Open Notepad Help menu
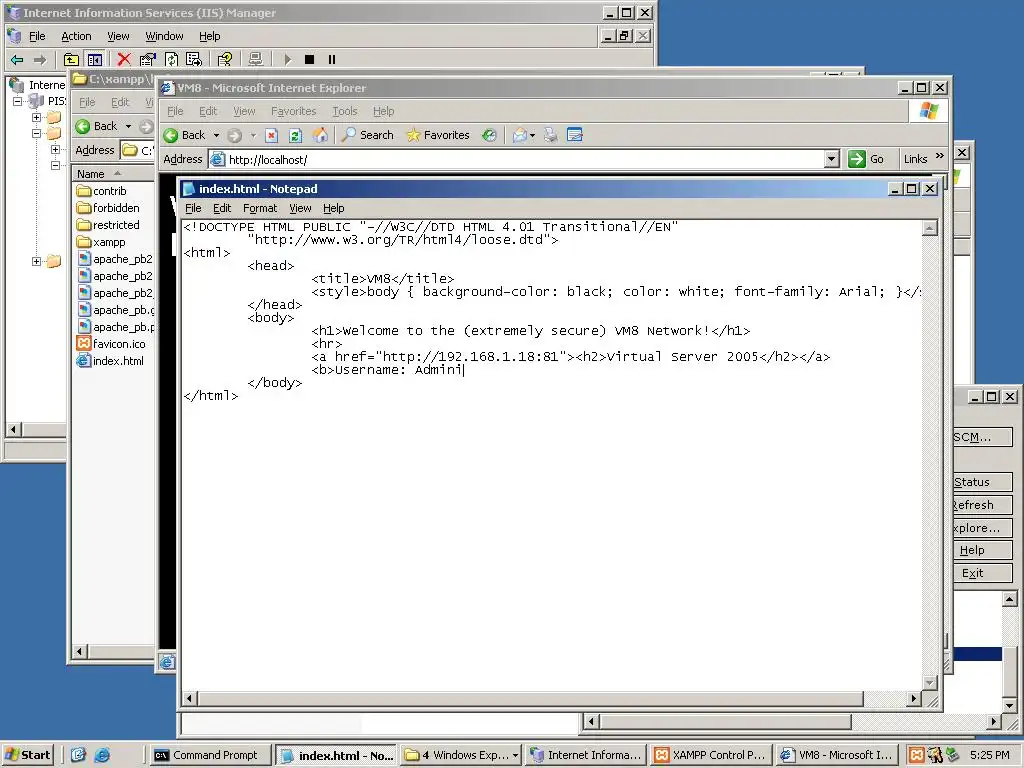This screenshot has width=1024, height=768. pyautogui.click(x=334, y=208)
